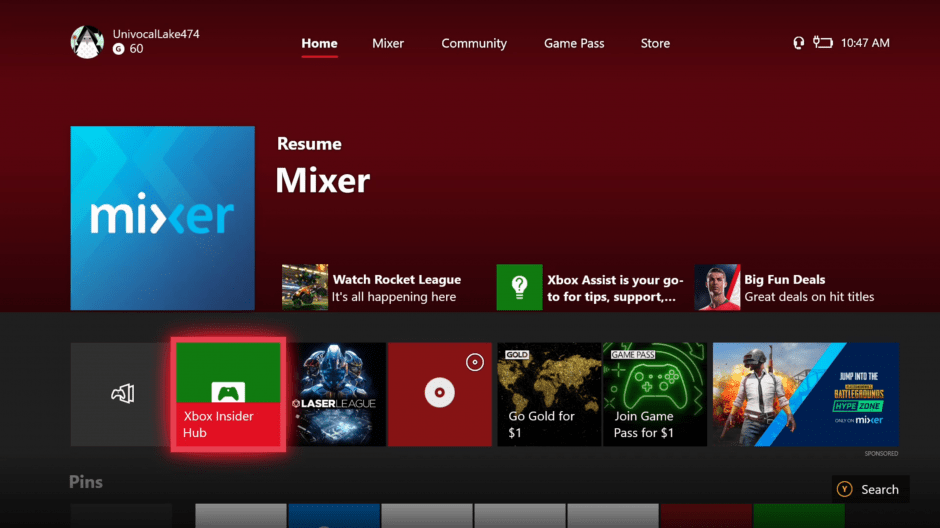Click the green Xbox Assist lightbulb icon

tap(519, 287)
